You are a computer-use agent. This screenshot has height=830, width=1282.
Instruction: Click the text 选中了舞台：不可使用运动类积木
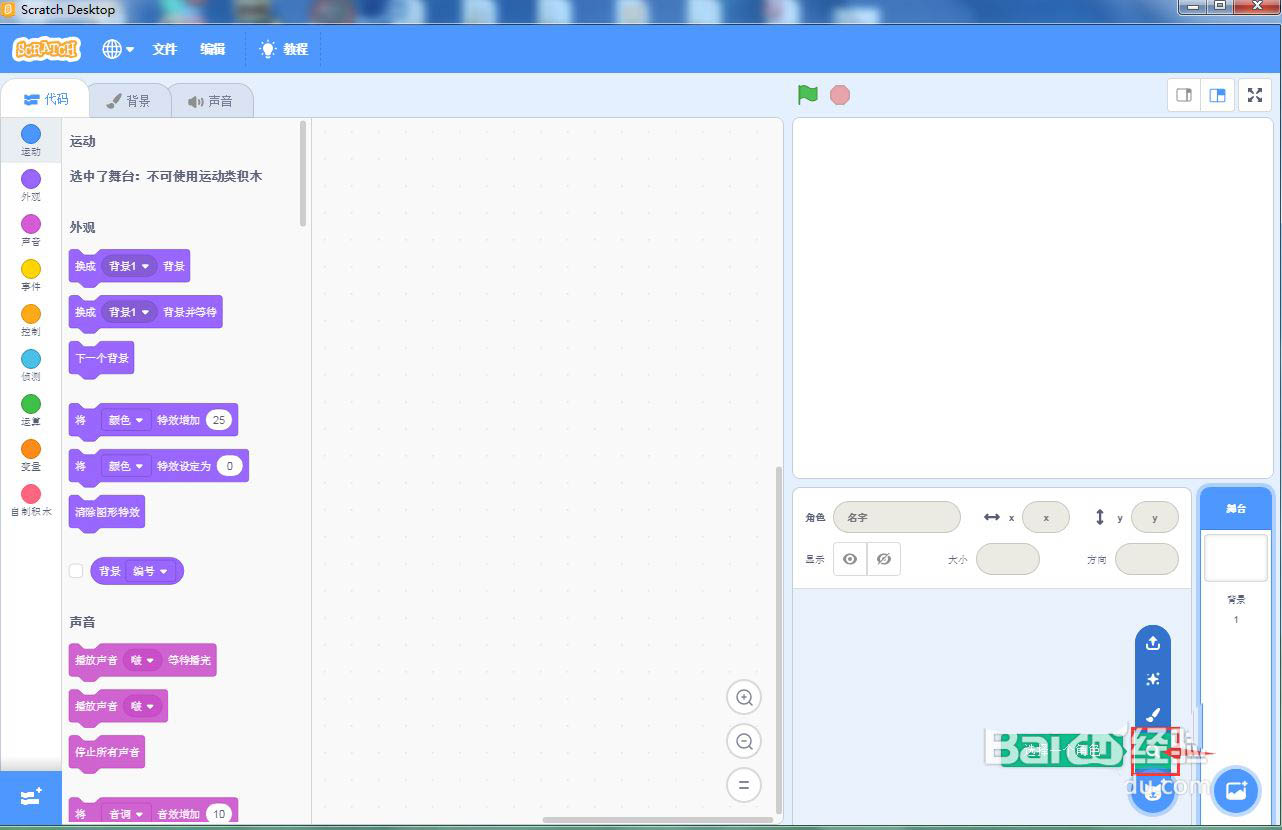tap(166, 176)
